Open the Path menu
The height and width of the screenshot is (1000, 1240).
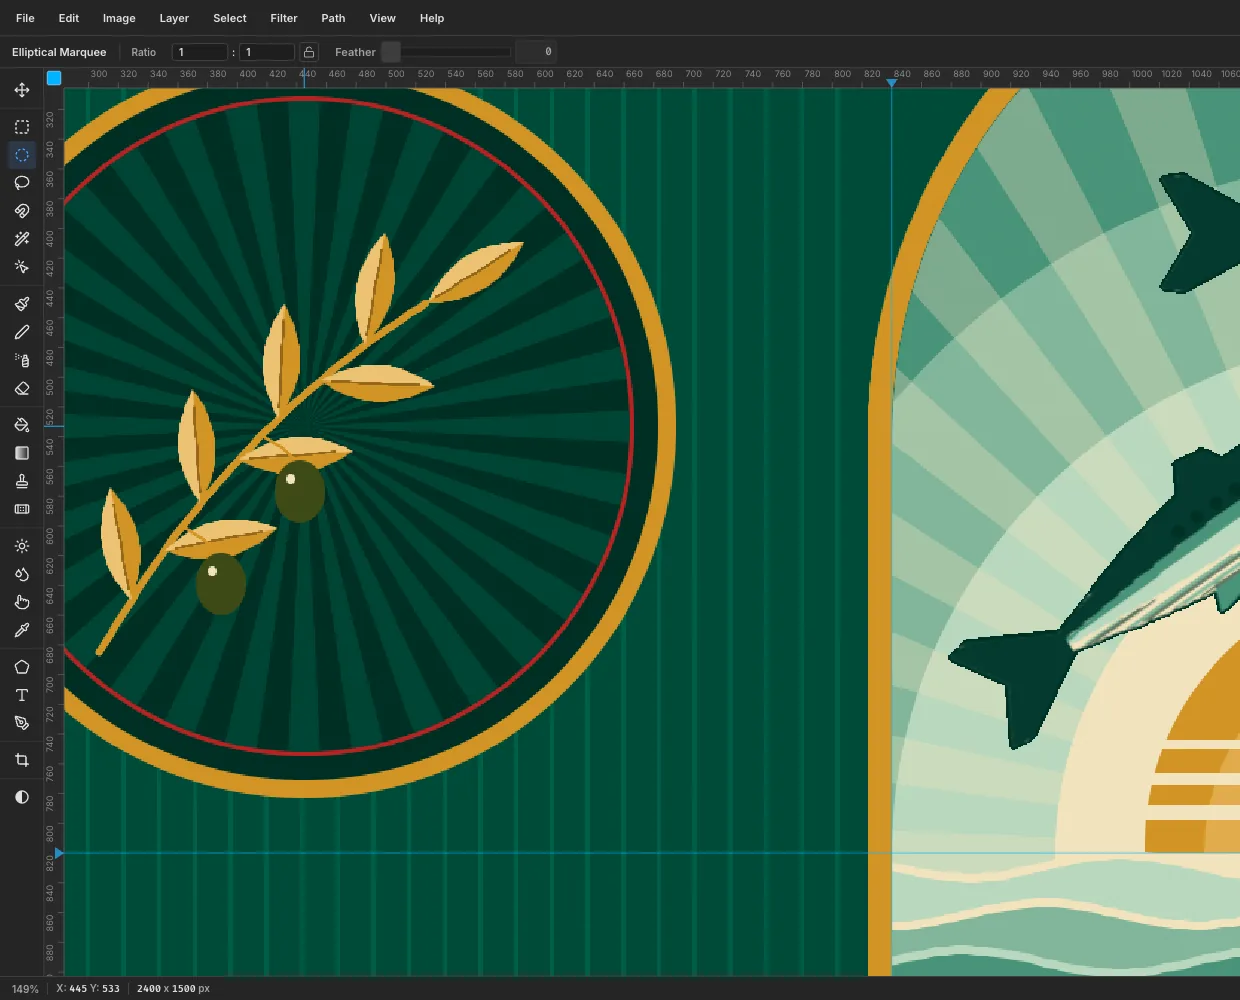click(333, 18)
